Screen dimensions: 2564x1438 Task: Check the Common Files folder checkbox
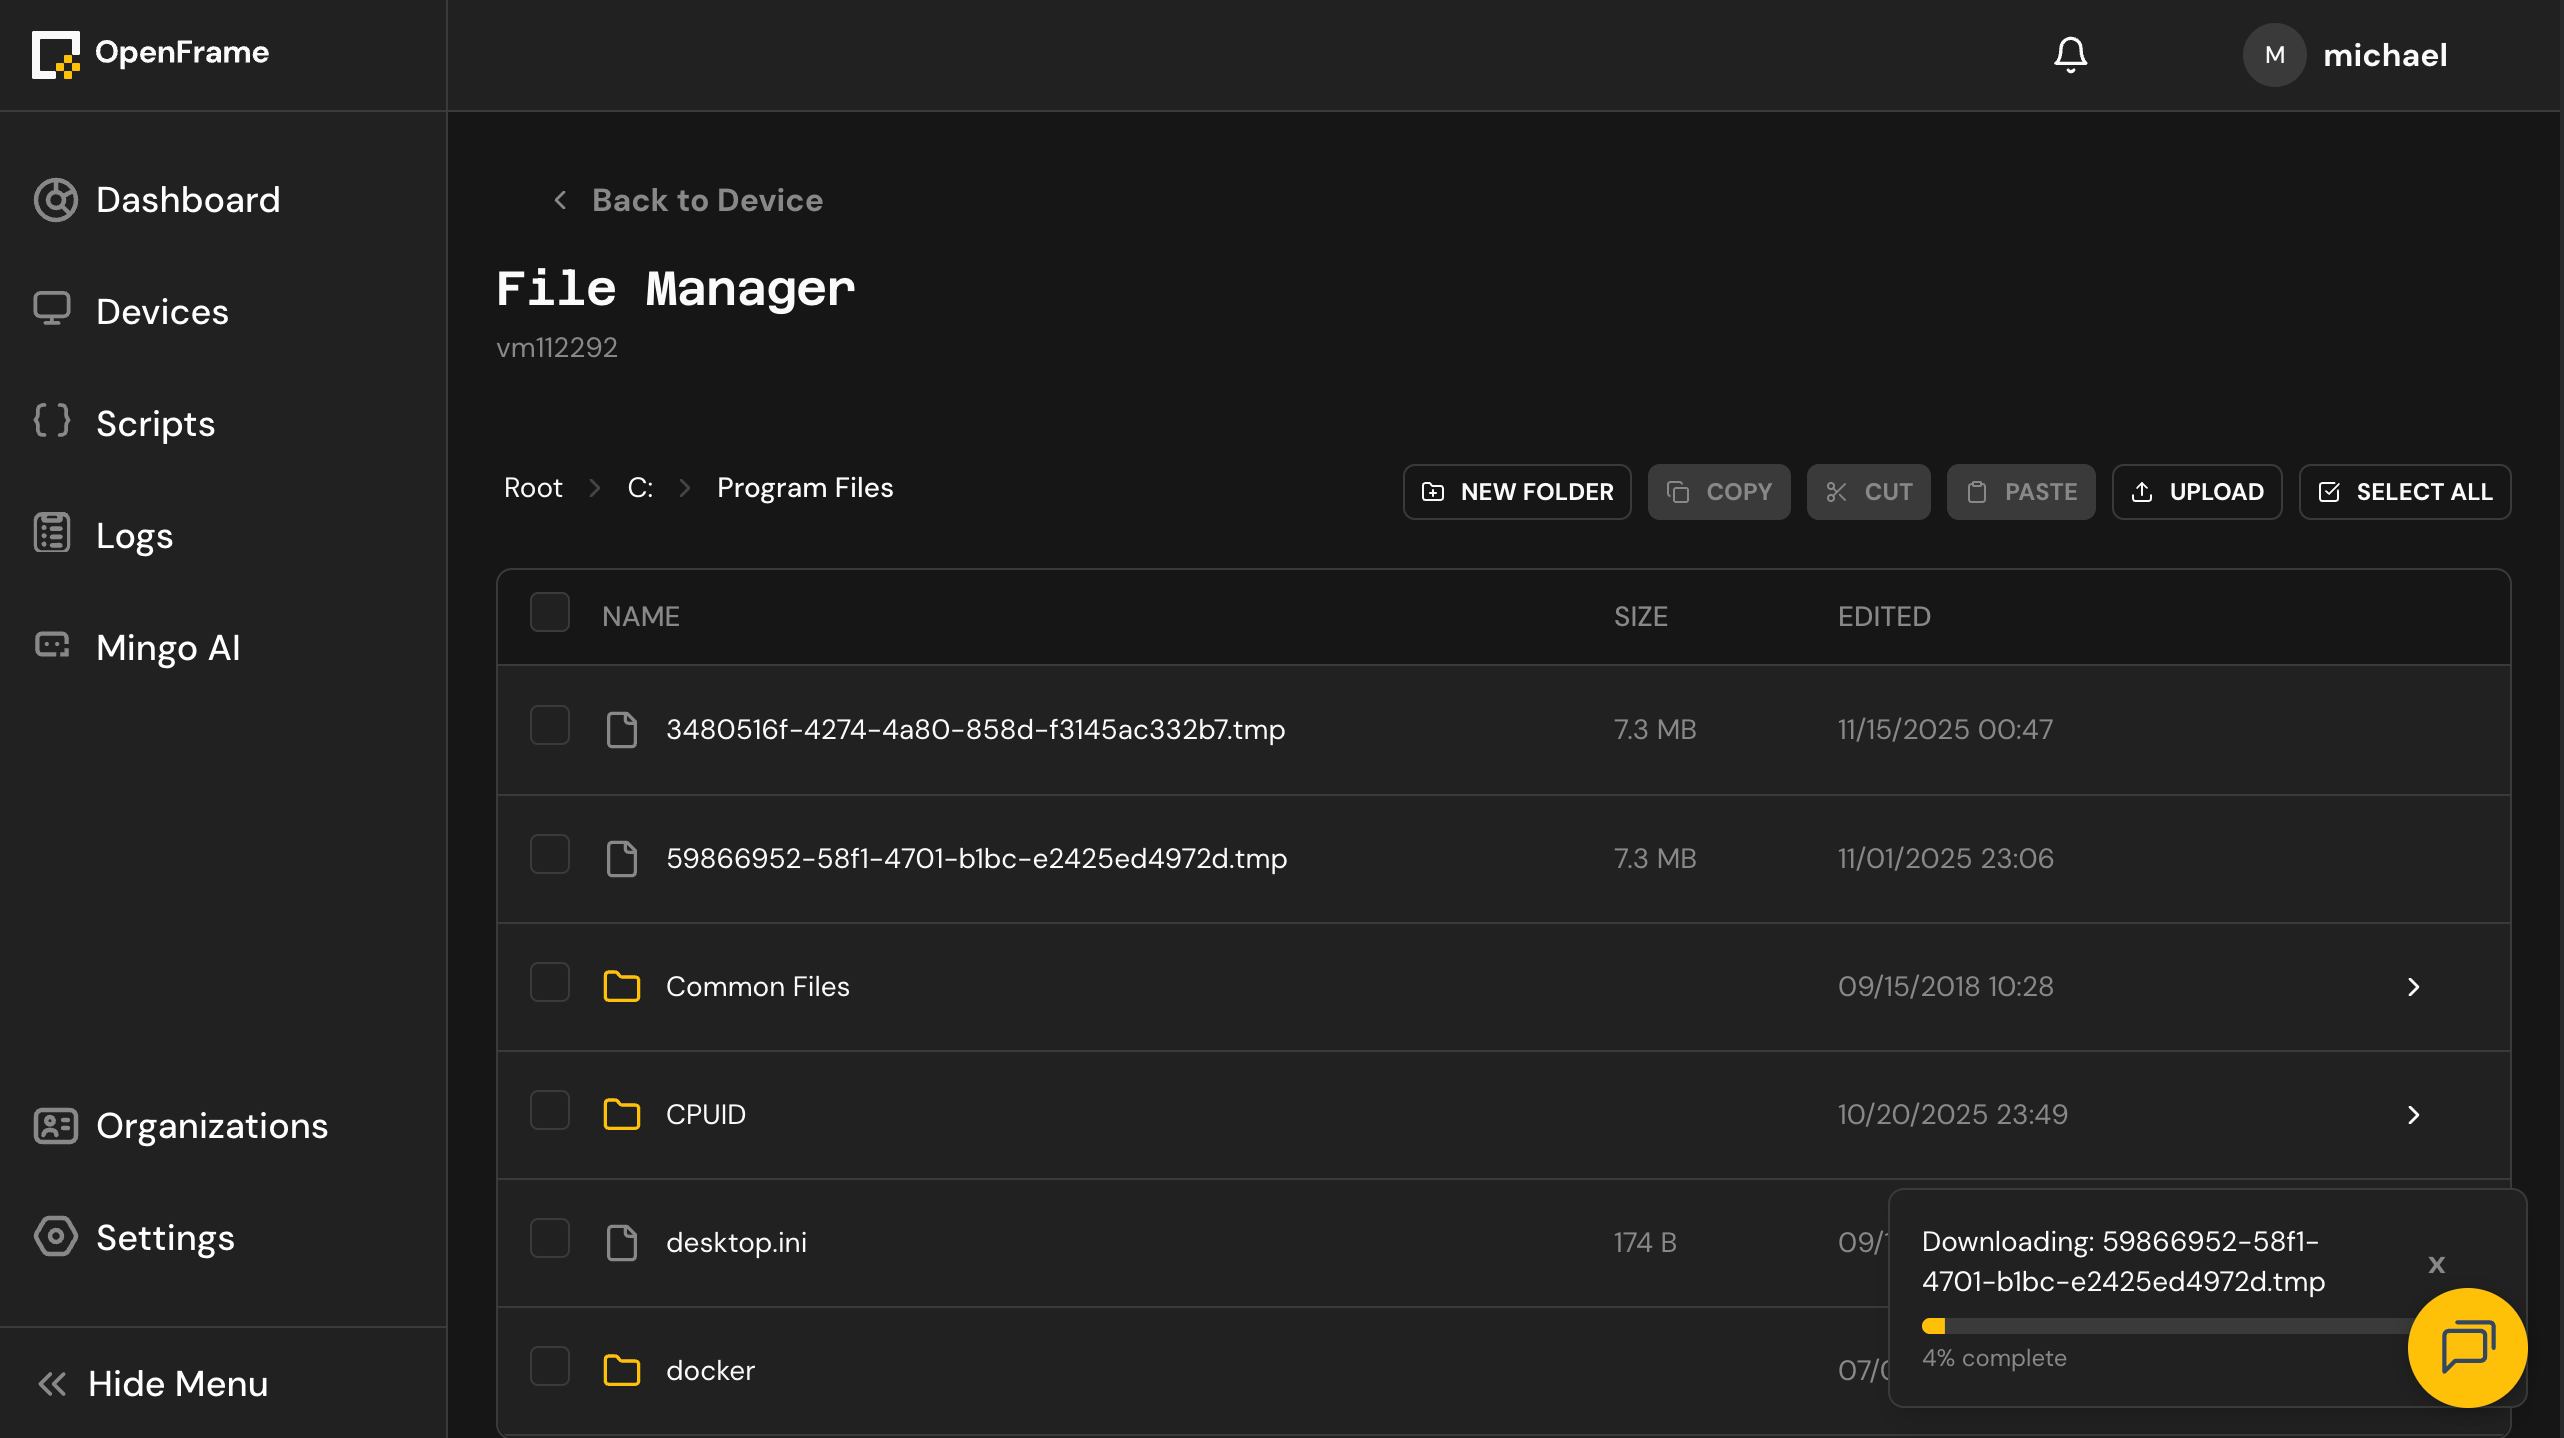pos(550,982)
